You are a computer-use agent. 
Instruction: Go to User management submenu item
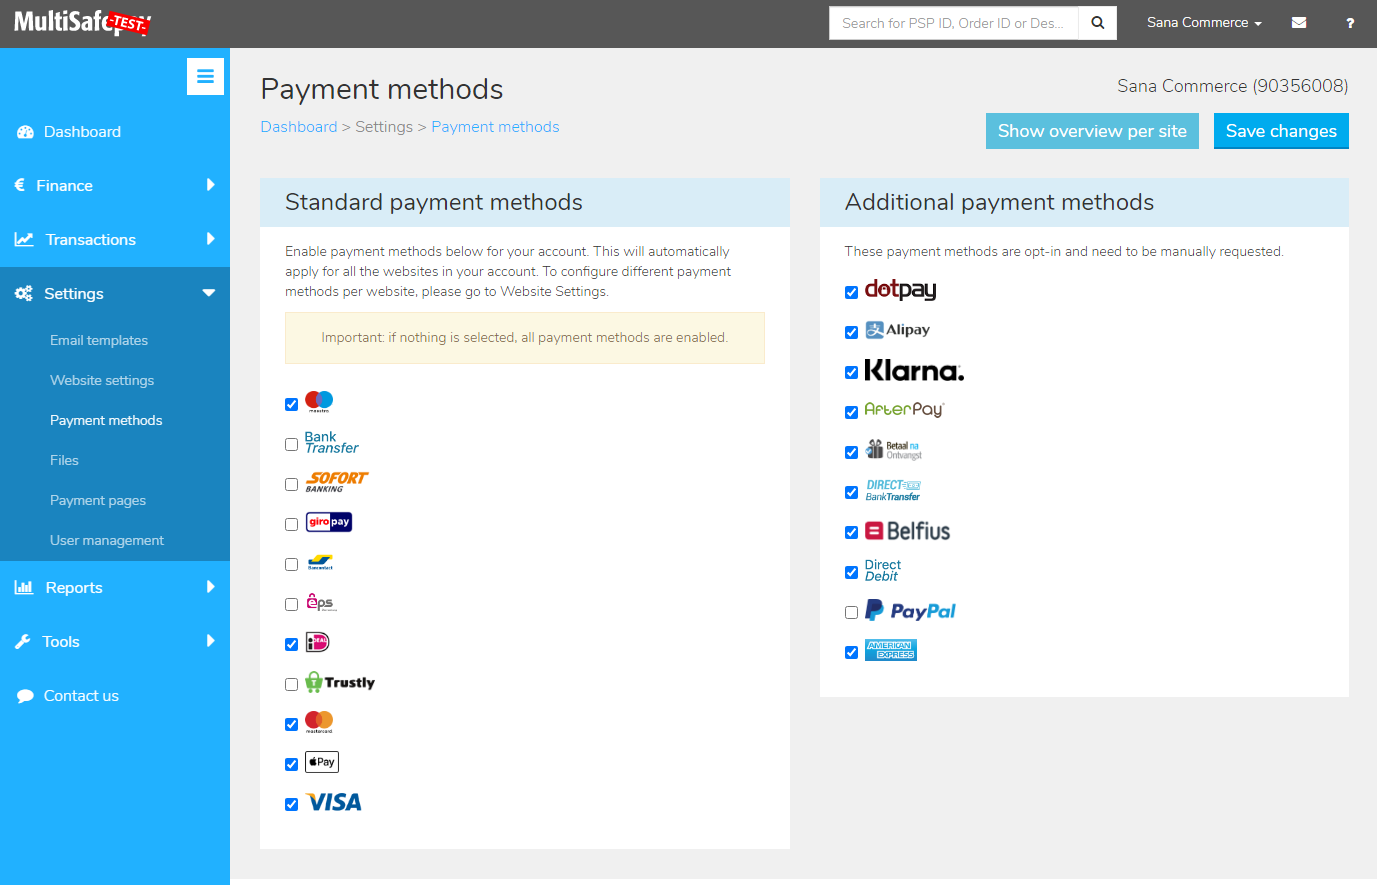click(x=107, y=540)
